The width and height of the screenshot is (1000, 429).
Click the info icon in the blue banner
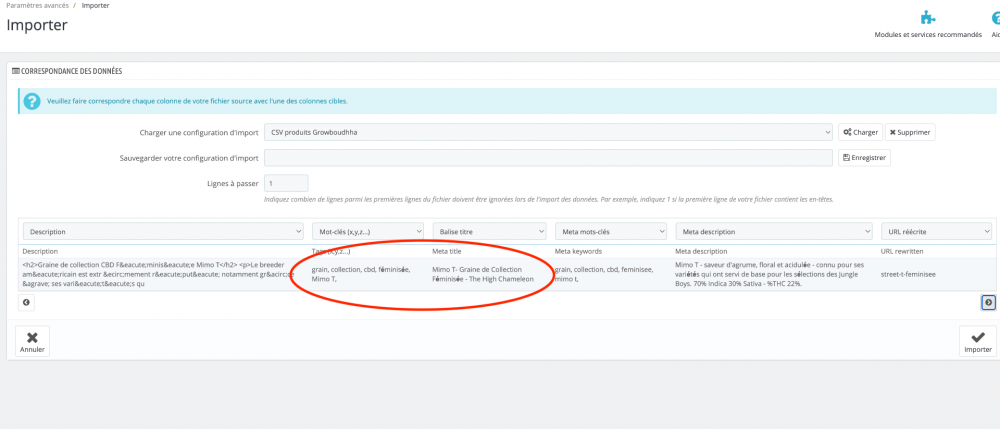point(32,101)
